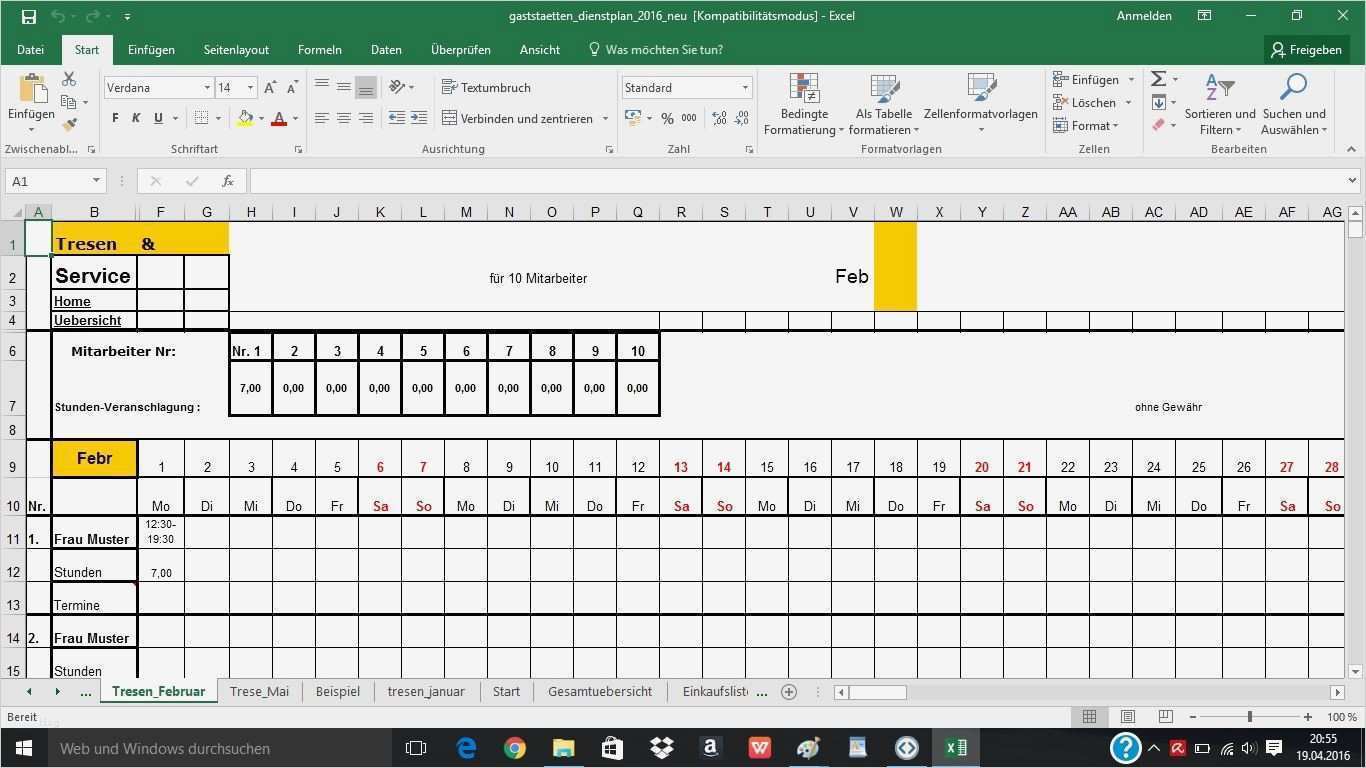Screen dimensions: 1366x768
Task: Open Sortieren und Filtern
Action: tap(1218, 103)
